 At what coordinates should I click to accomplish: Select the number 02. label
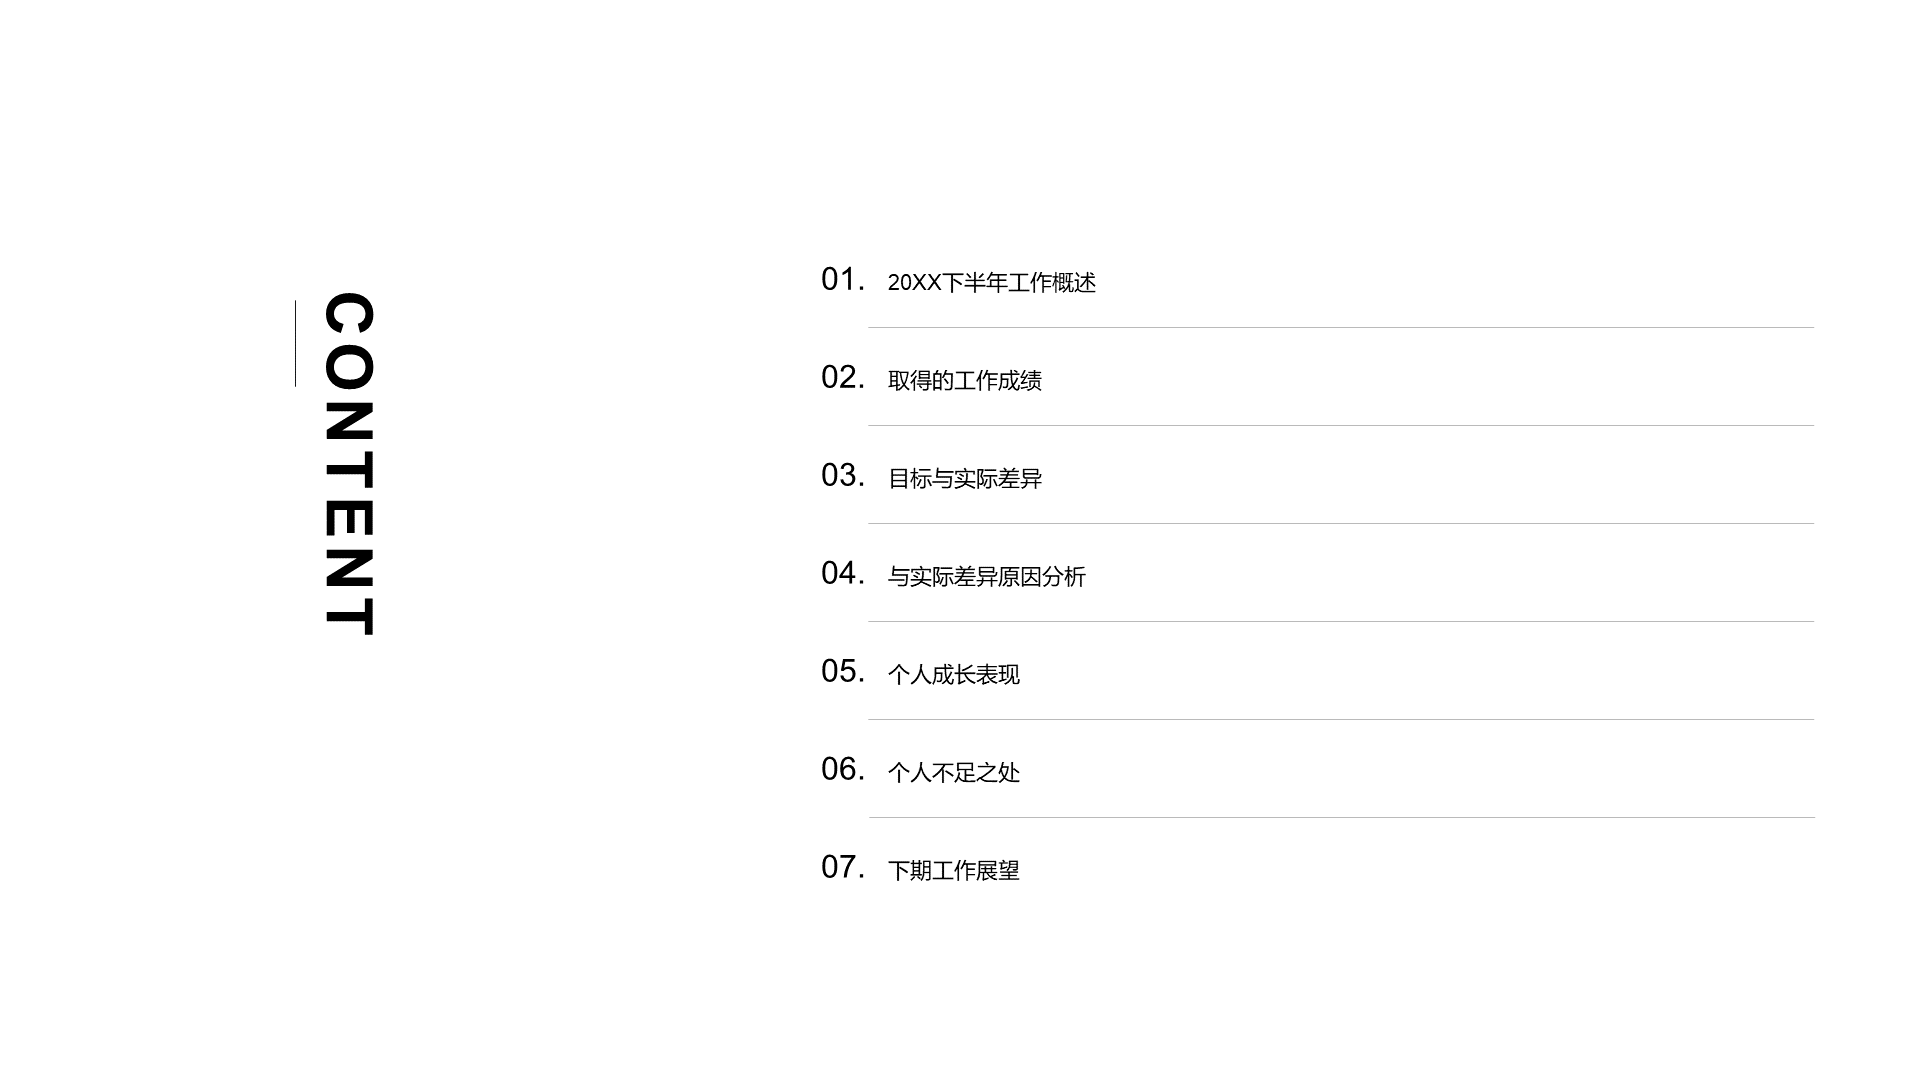pos(843,377)
